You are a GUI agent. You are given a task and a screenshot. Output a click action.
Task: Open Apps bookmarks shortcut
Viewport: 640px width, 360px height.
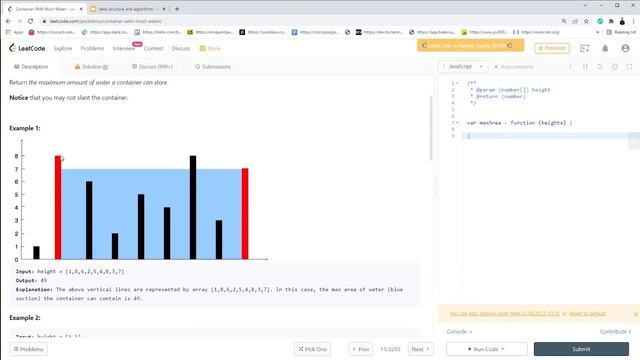point(15,32)
